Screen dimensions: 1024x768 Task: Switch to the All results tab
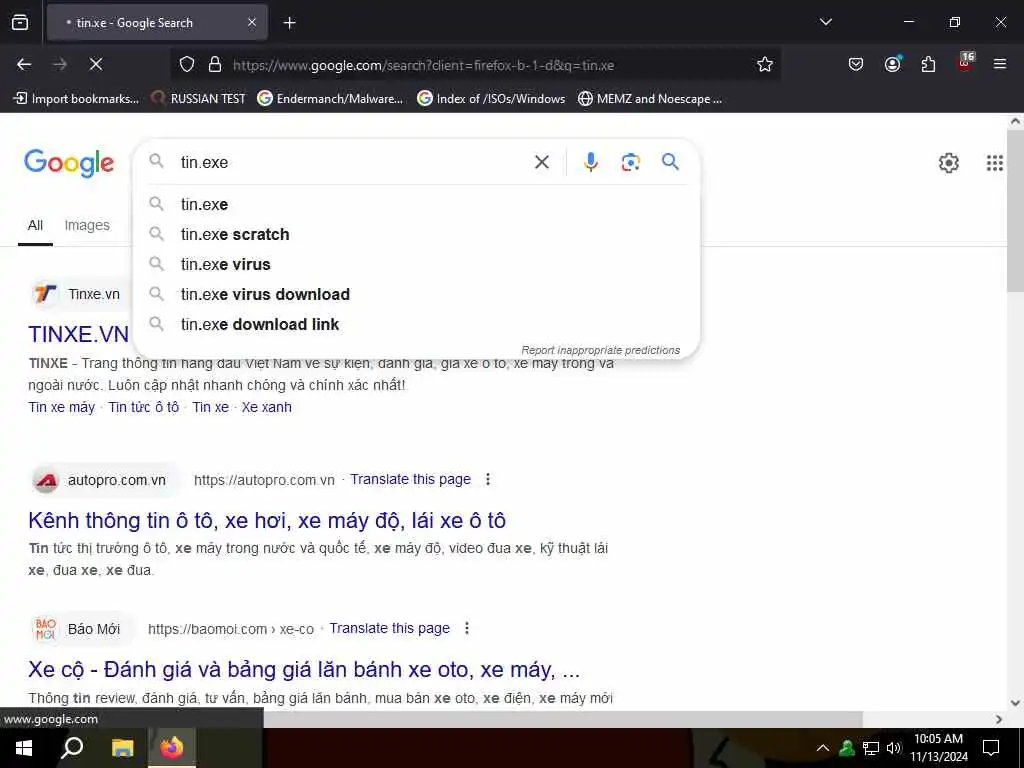coord(35,225)
